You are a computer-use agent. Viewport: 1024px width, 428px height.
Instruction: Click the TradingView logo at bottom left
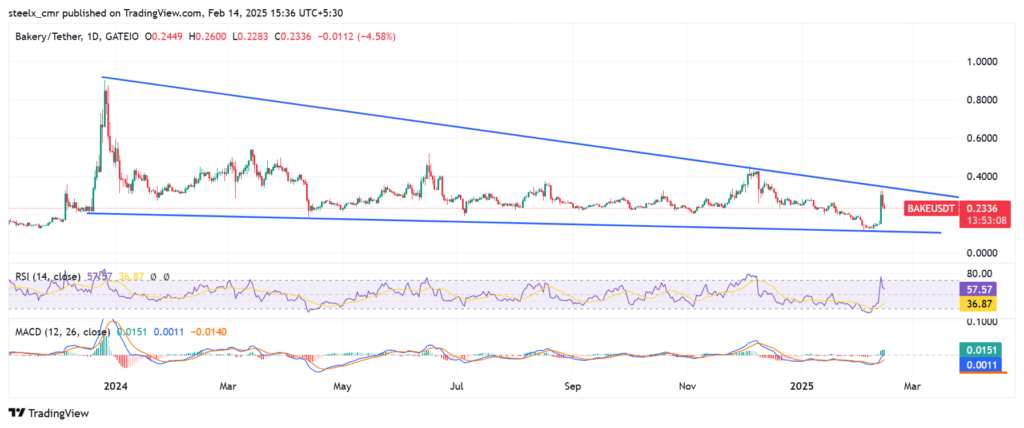coord(48,413)
